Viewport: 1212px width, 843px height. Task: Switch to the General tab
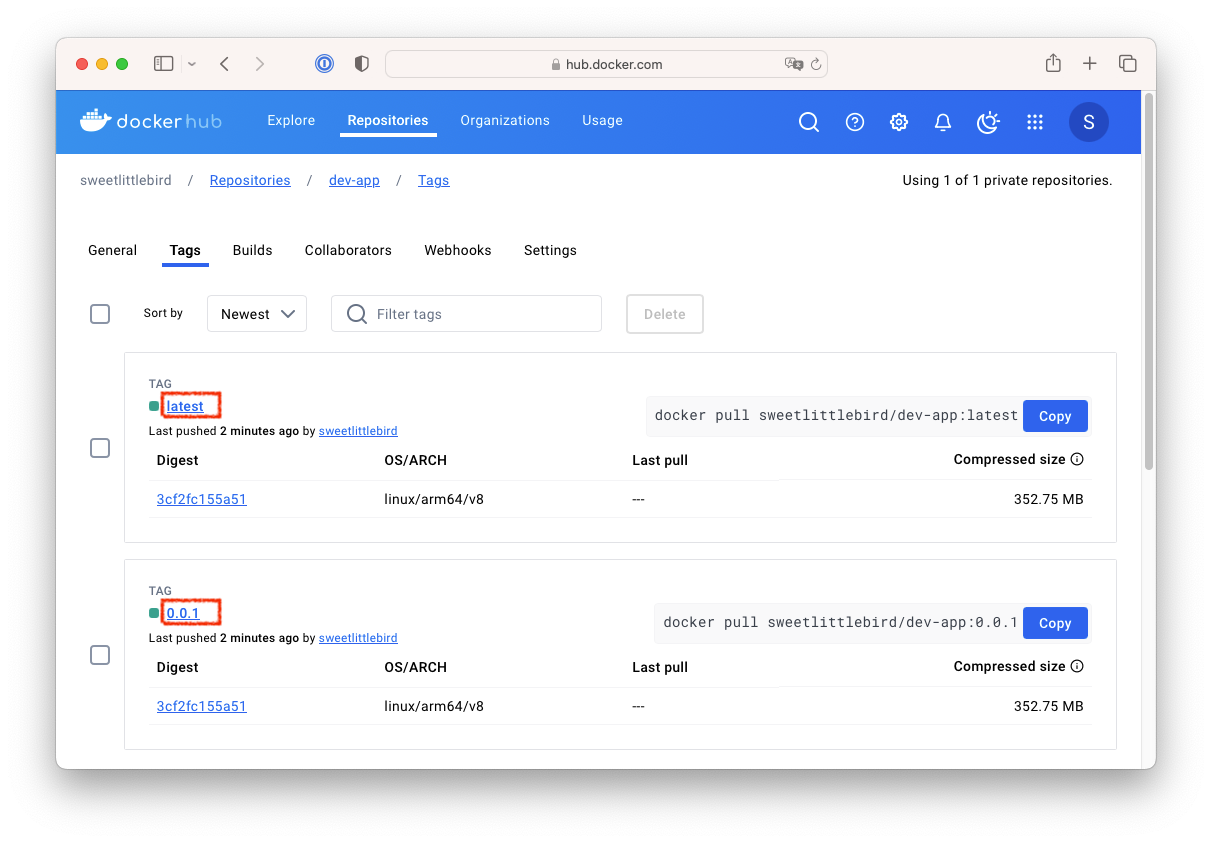(113, 250)
